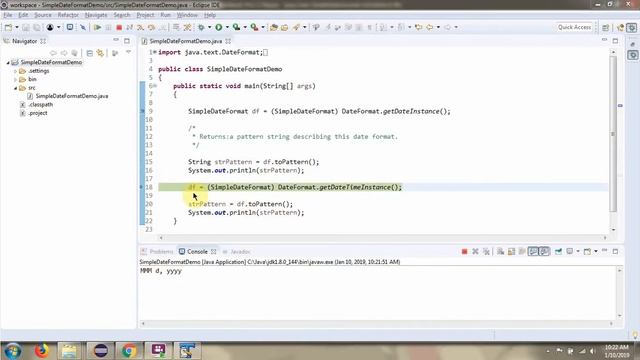
Task: Open the Navigator view menu triangle
Action: tap(128, 53)
